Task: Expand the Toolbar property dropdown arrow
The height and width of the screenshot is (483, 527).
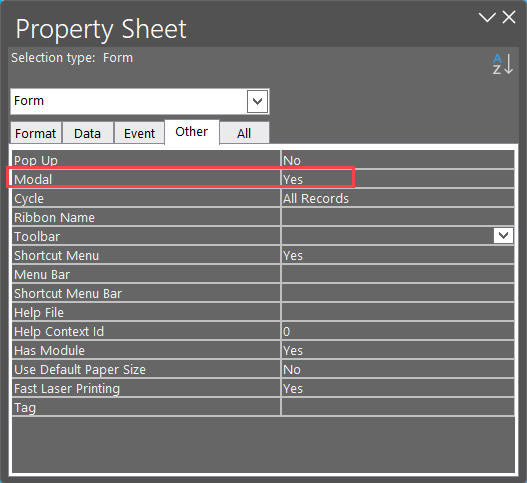Action: (503, 235)
